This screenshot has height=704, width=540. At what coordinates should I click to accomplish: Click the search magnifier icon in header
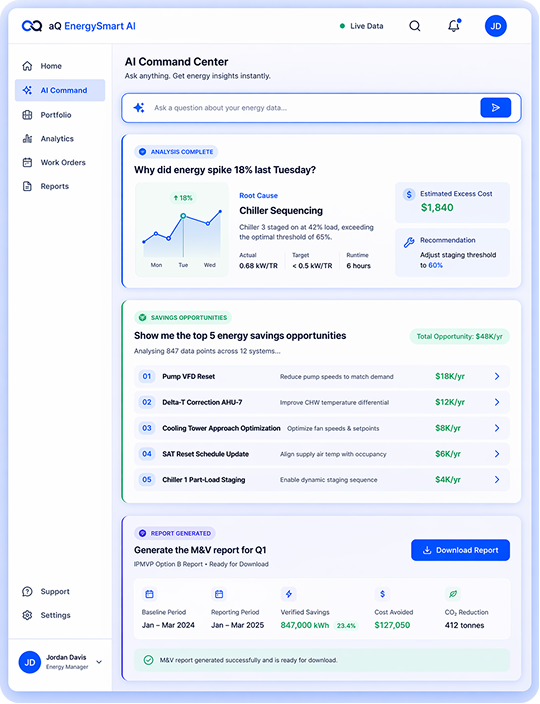click(x=415, y=26)
